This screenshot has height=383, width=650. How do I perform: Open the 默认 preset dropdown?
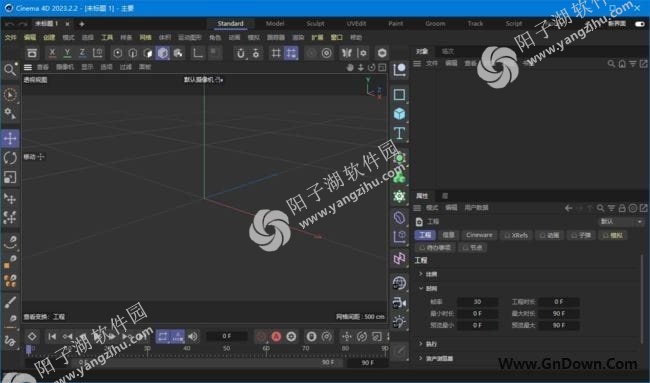coord(621,221)
